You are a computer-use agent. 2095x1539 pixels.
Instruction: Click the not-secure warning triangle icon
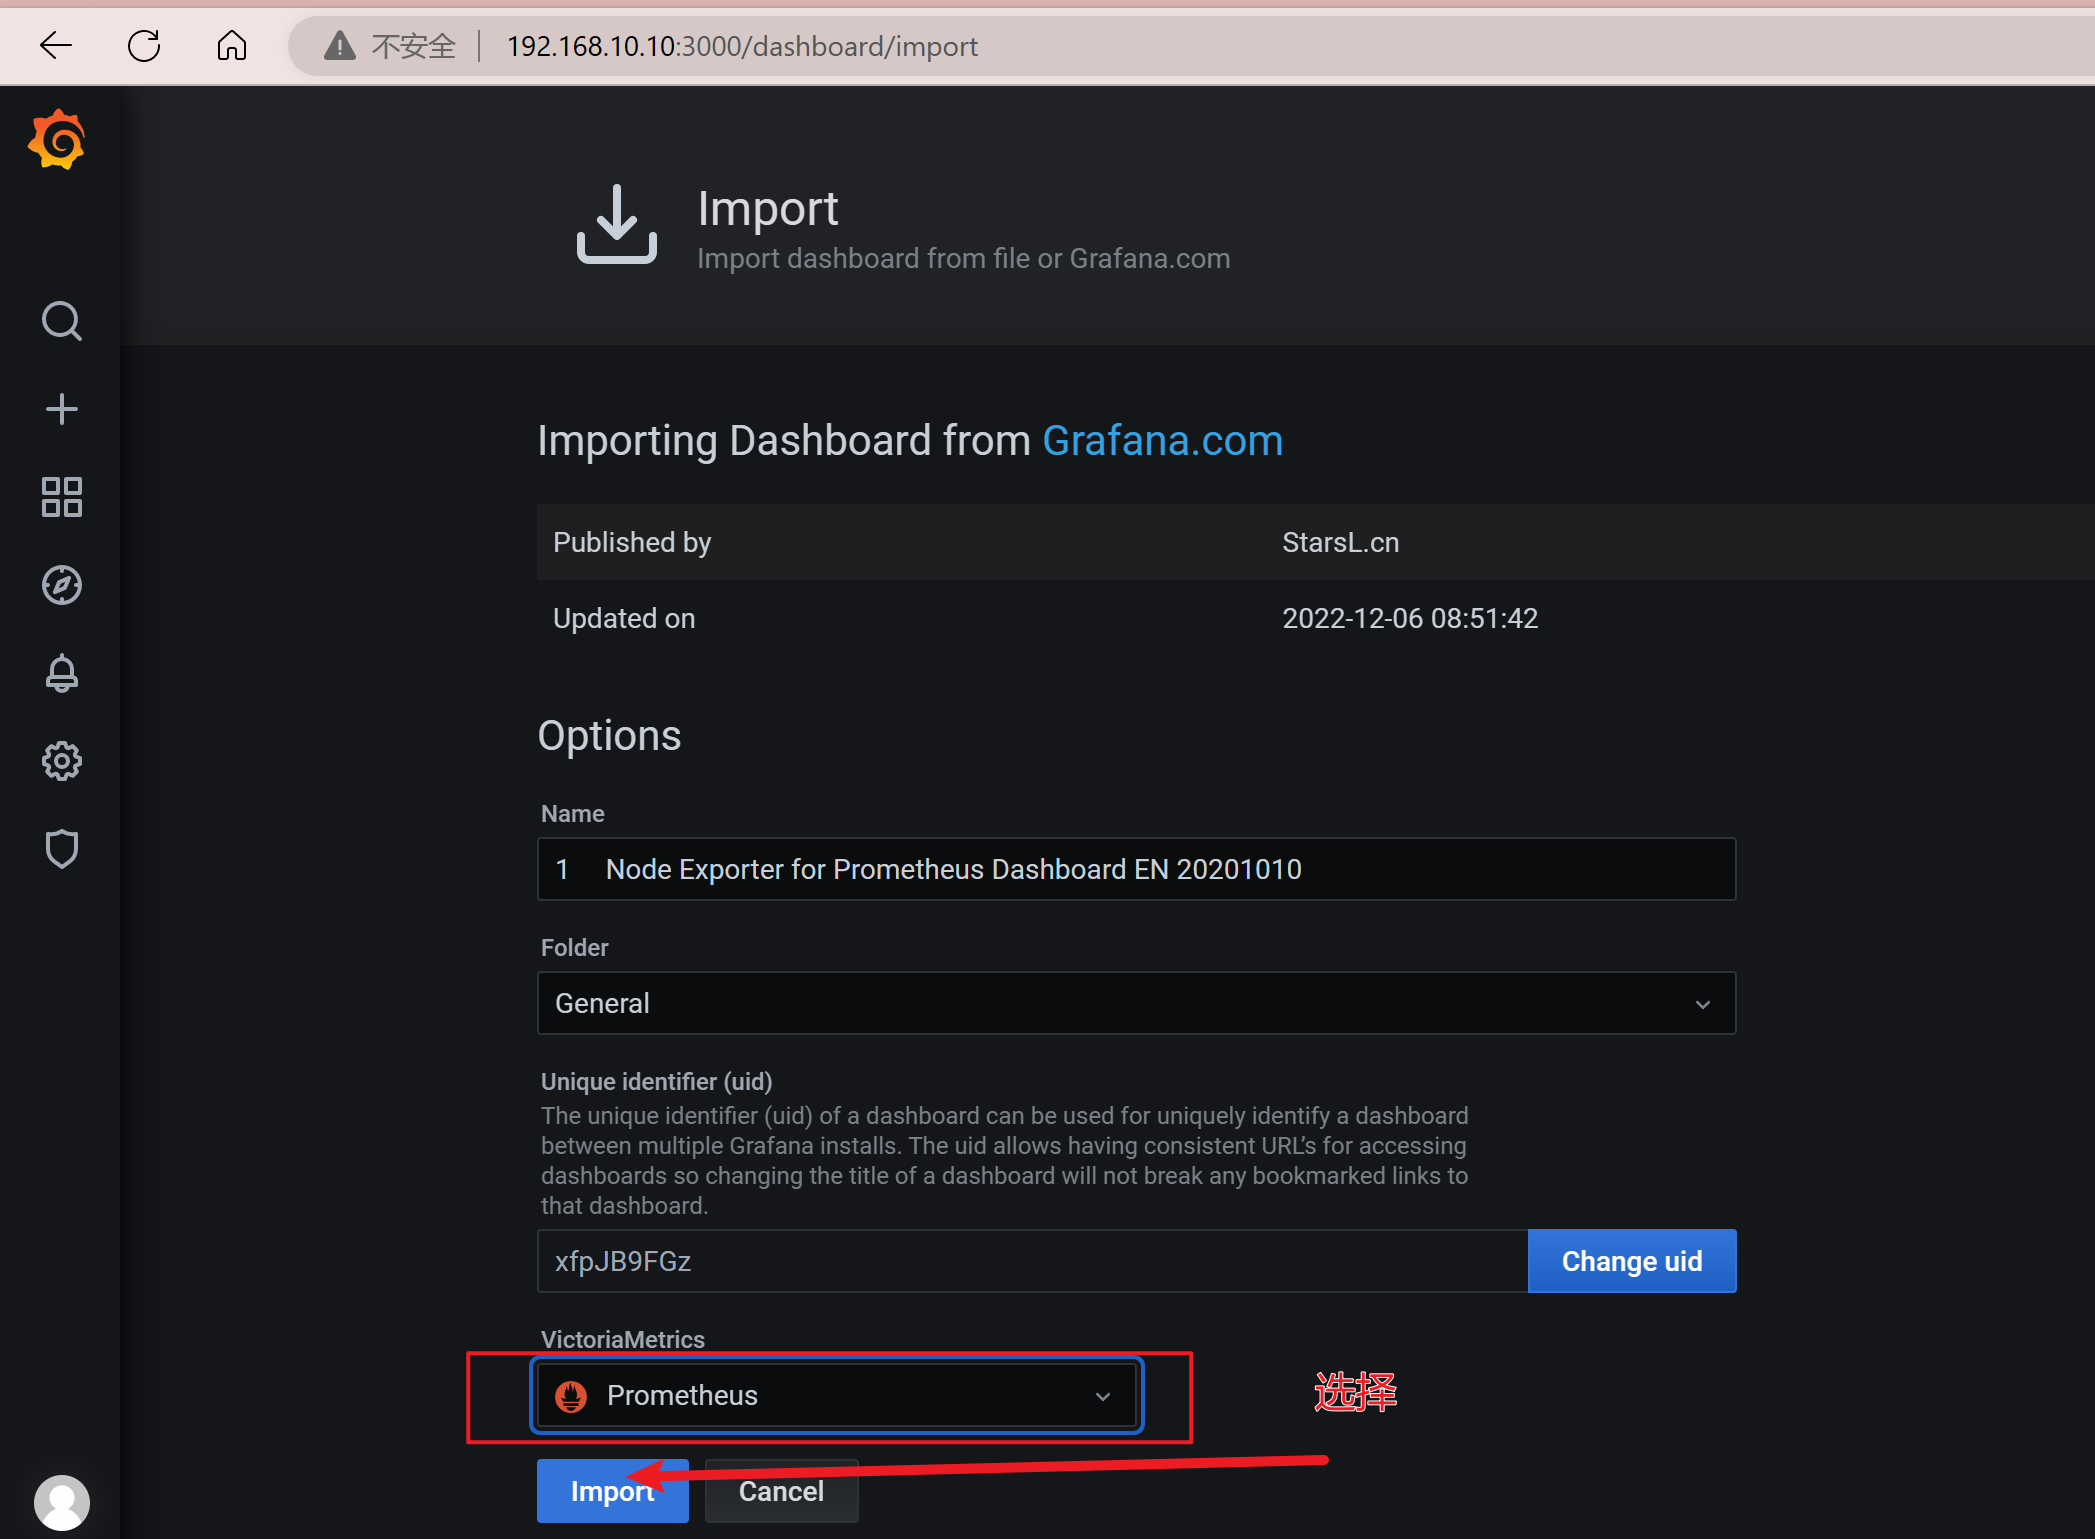[339, 45]
